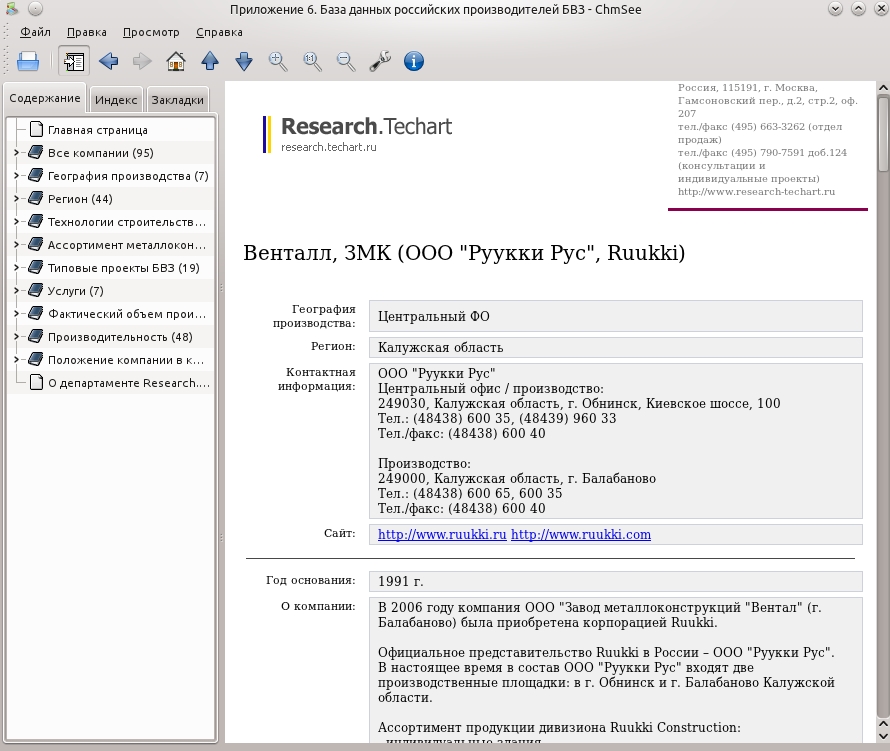Click book icon beside Технологии строительства
This screenshot has height=751, width=890.
[x=36, y=221]
